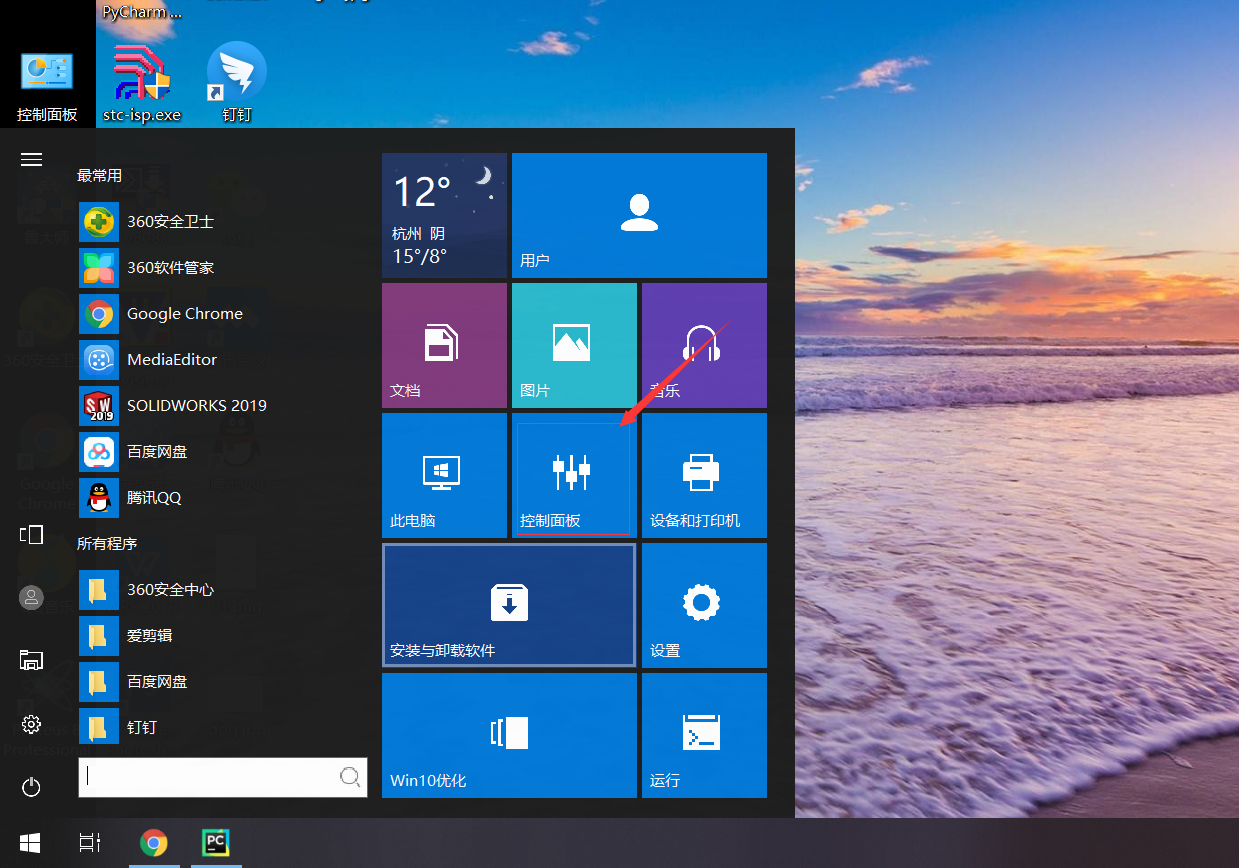Launch 360安全卫士 from most used list

(x=222, y=221)
